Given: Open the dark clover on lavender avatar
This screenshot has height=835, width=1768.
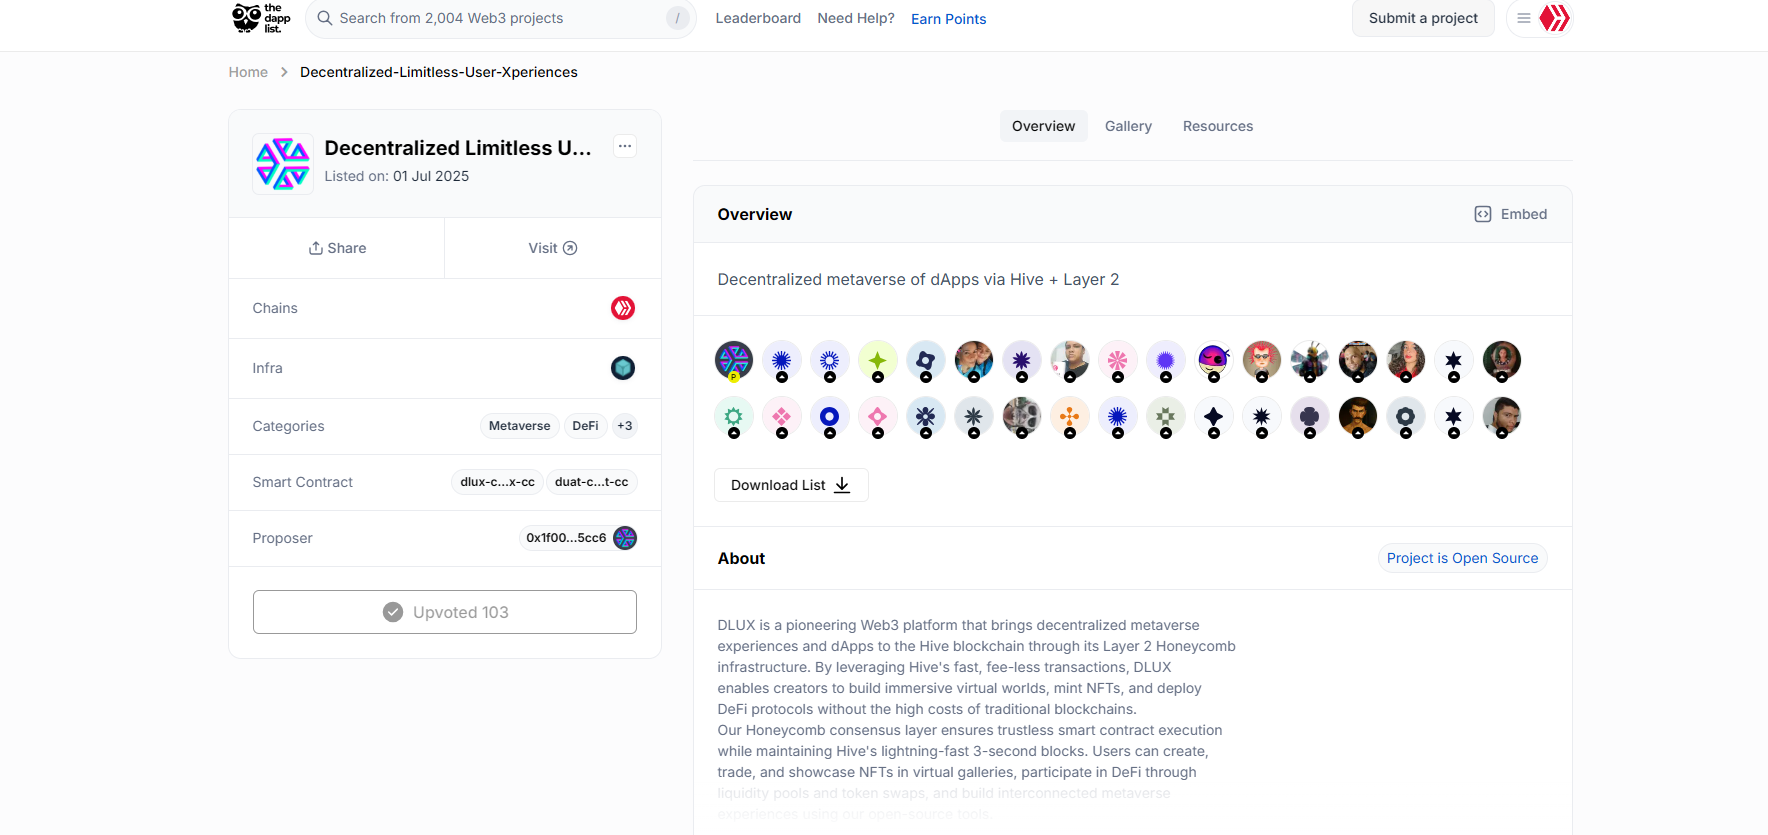Looking at the screenshot, I should point(1310,416).
